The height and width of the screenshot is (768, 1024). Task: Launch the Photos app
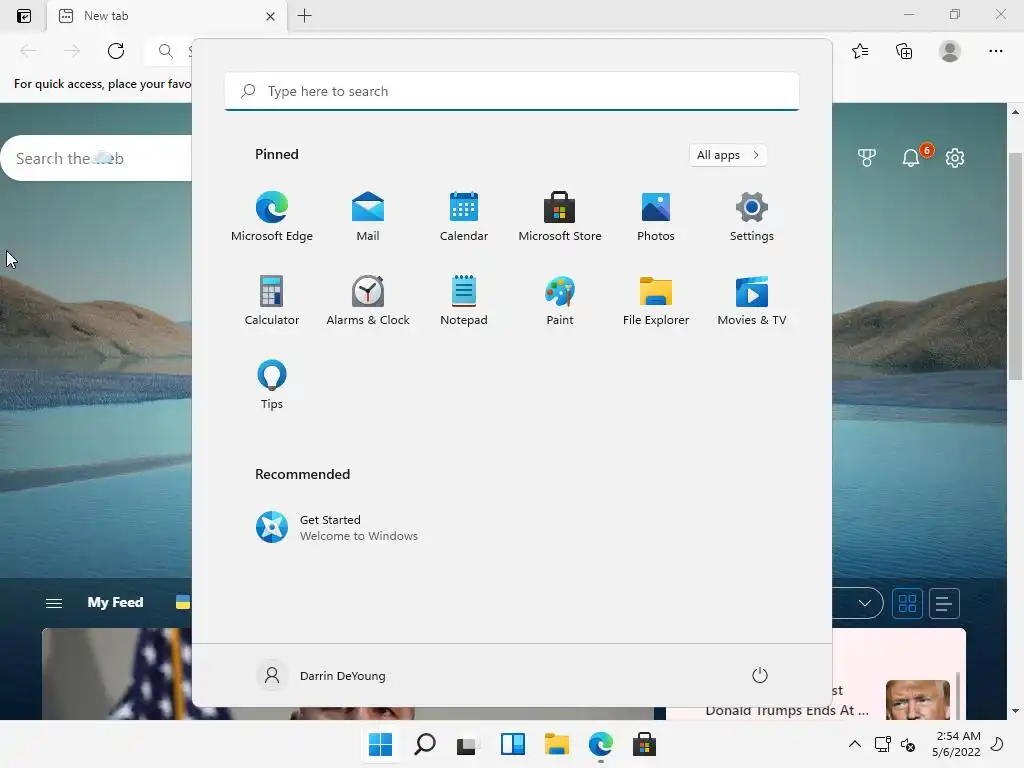click(656, 217)
